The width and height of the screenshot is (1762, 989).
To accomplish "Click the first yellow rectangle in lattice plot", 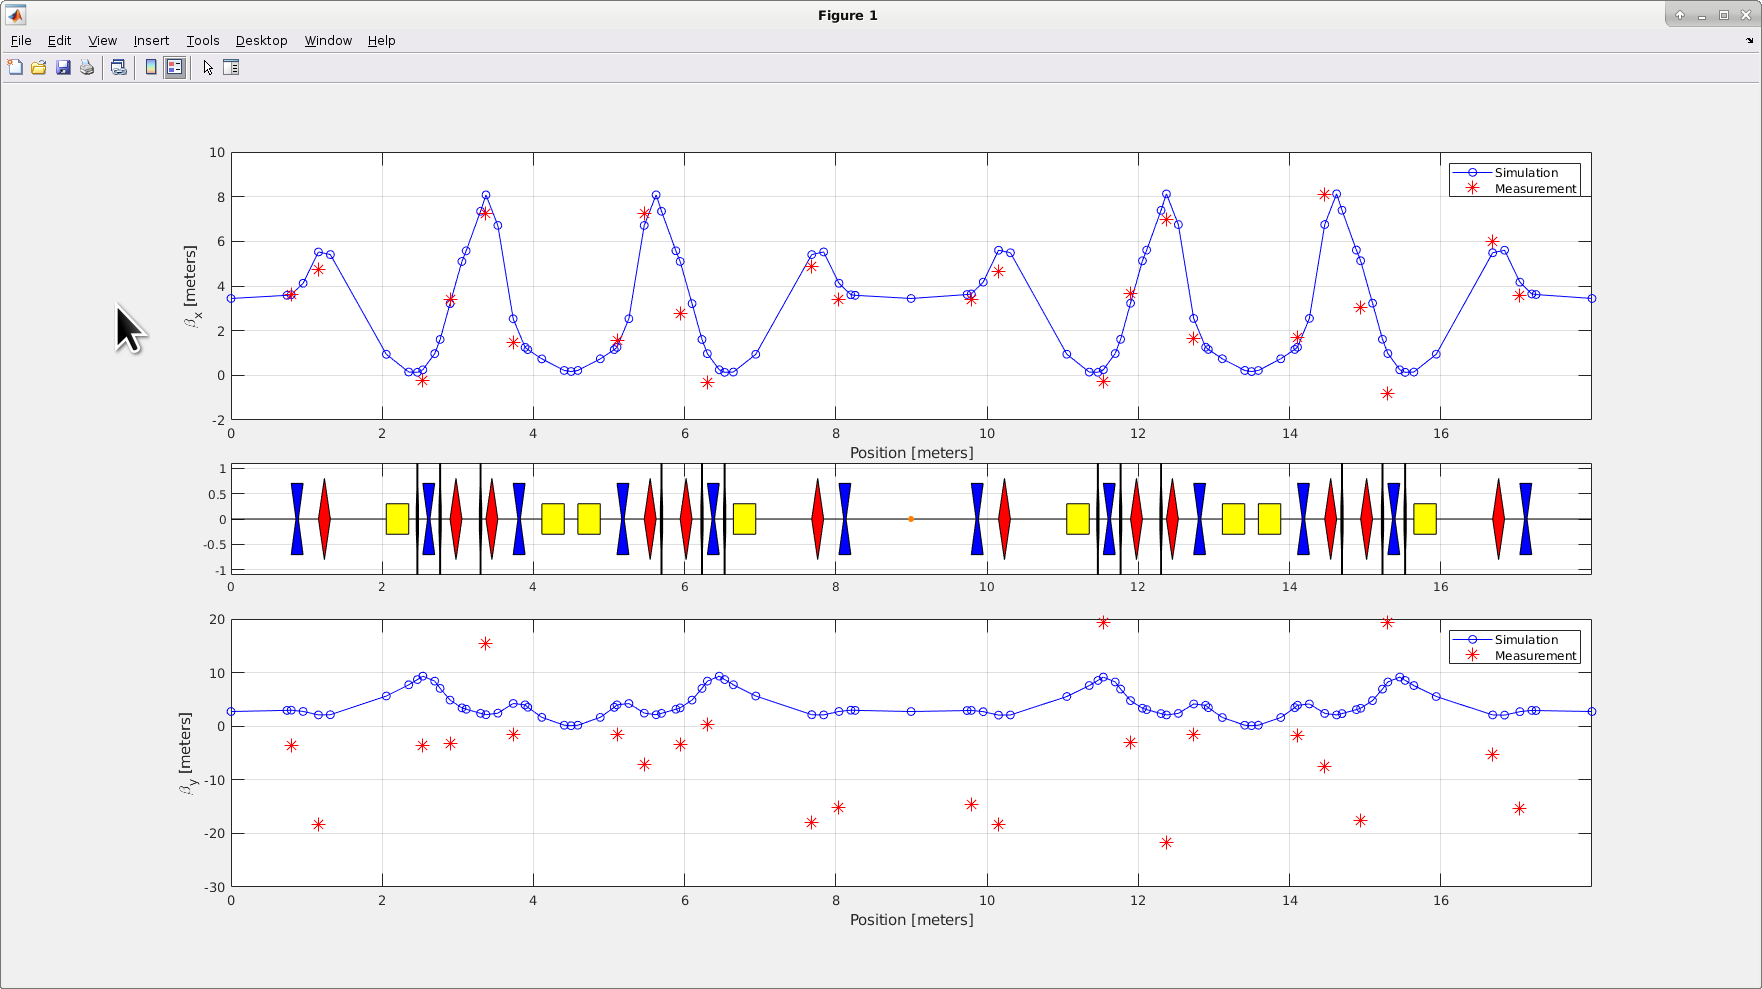I will click(397, 519).
